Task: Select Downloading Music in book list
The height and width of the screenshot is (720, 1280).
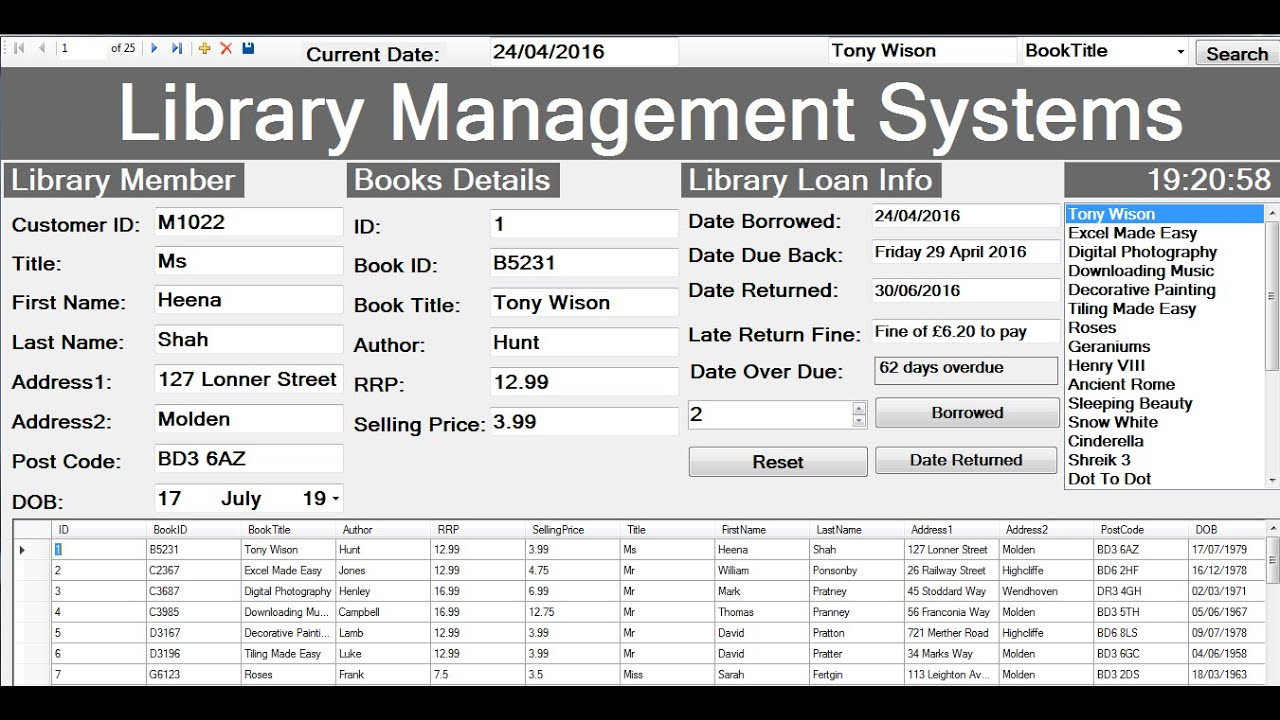Action: click(x=1165, y=271)
